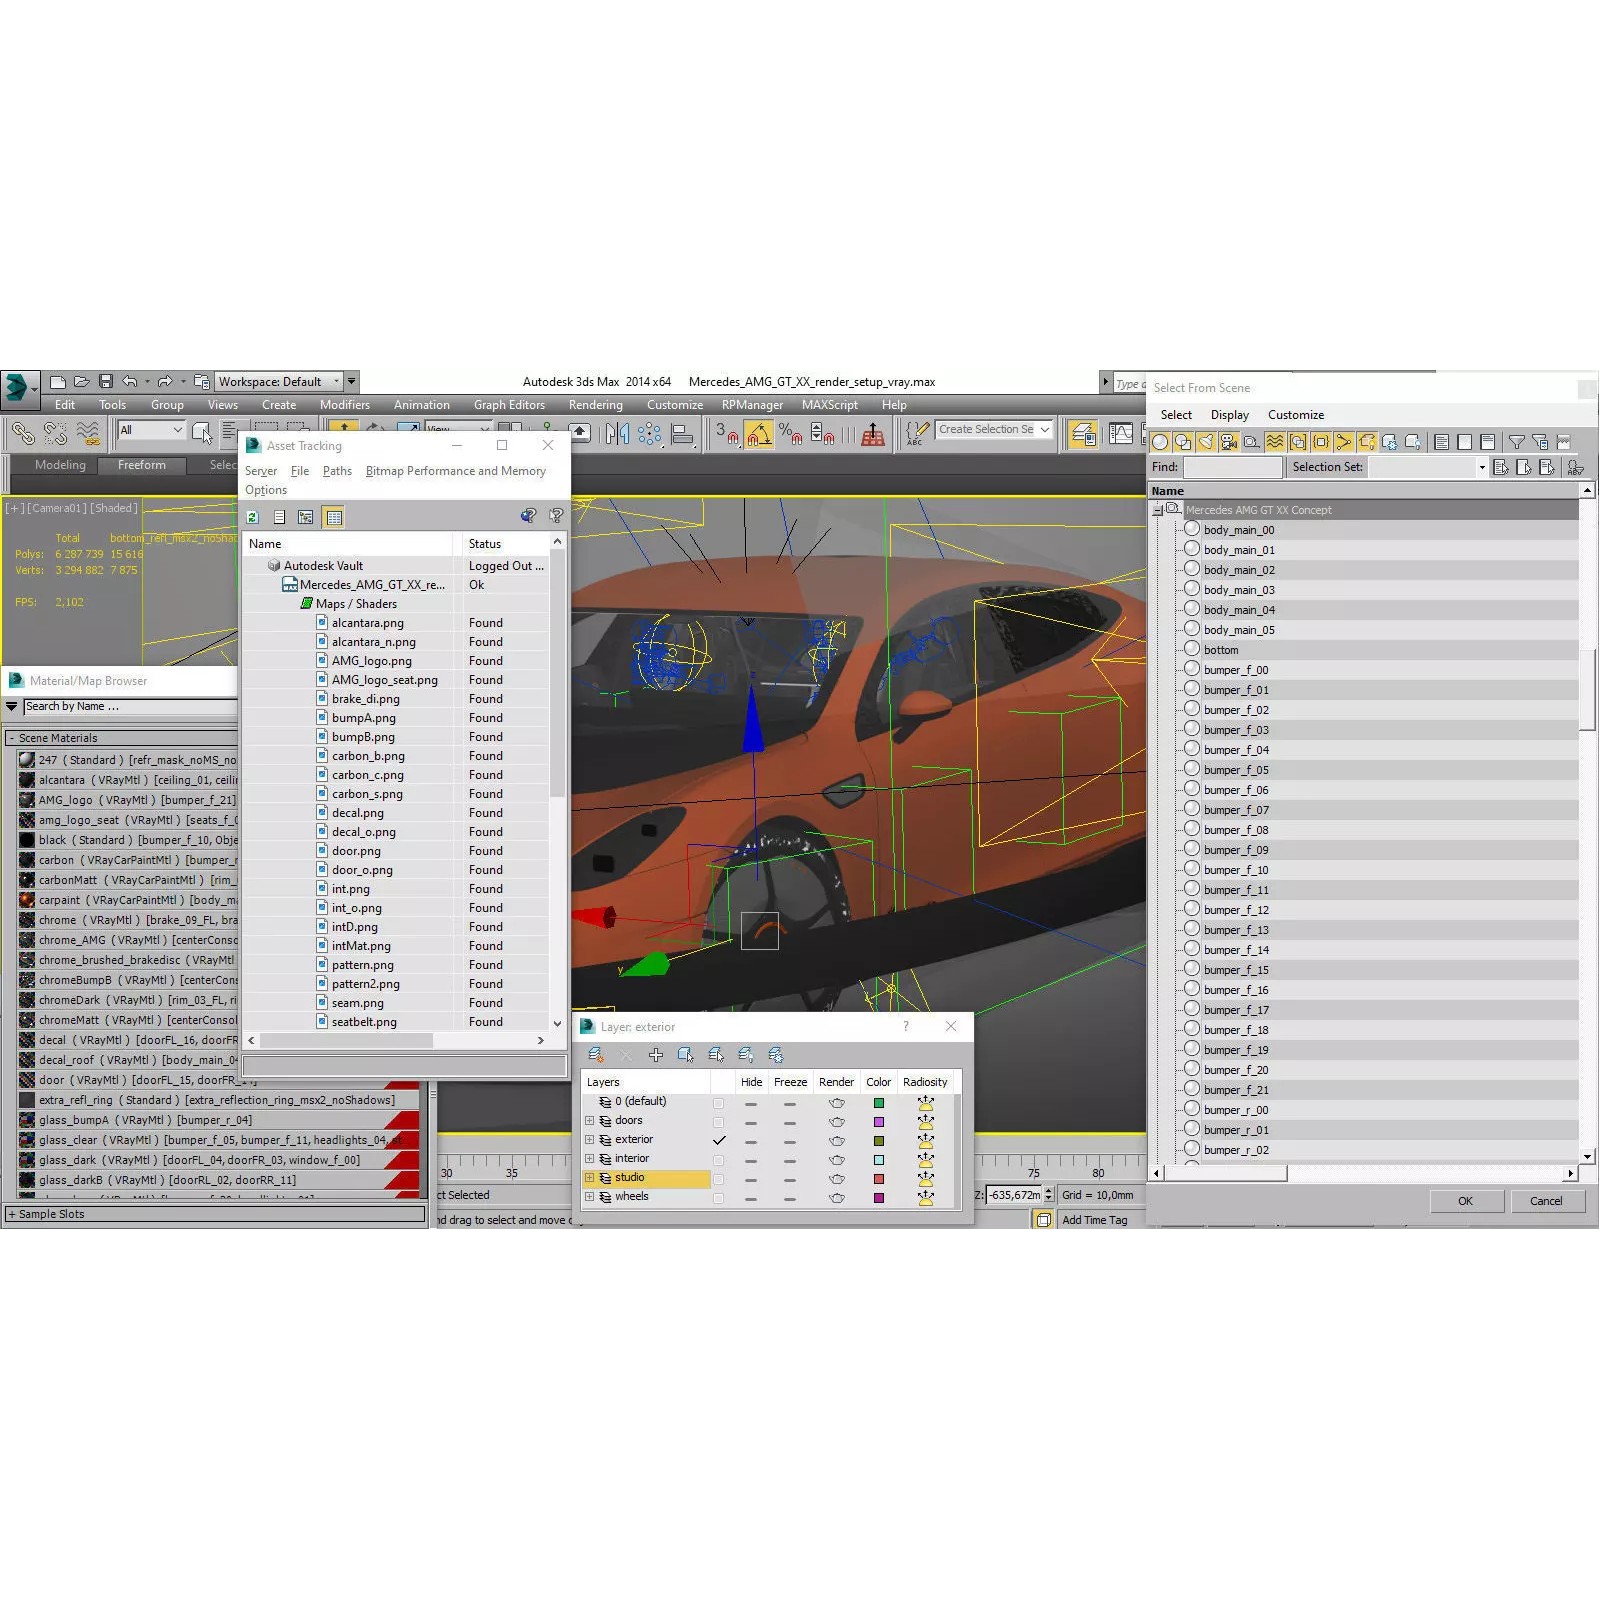
Task: Click the Select and Link chain icon
Action: coord(22,433)
